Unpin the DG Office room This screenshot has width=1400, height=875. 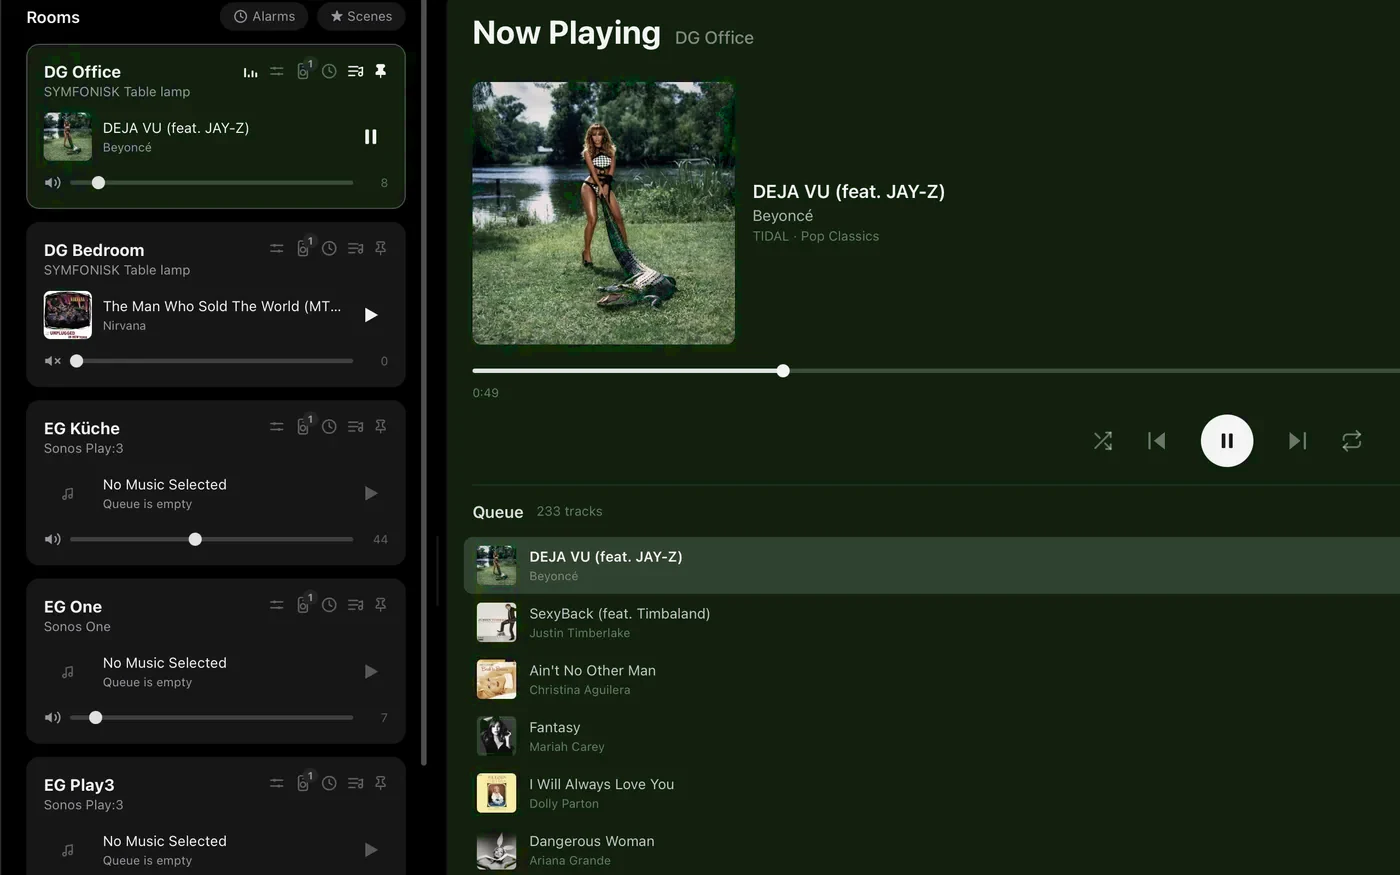click(380, 71)
